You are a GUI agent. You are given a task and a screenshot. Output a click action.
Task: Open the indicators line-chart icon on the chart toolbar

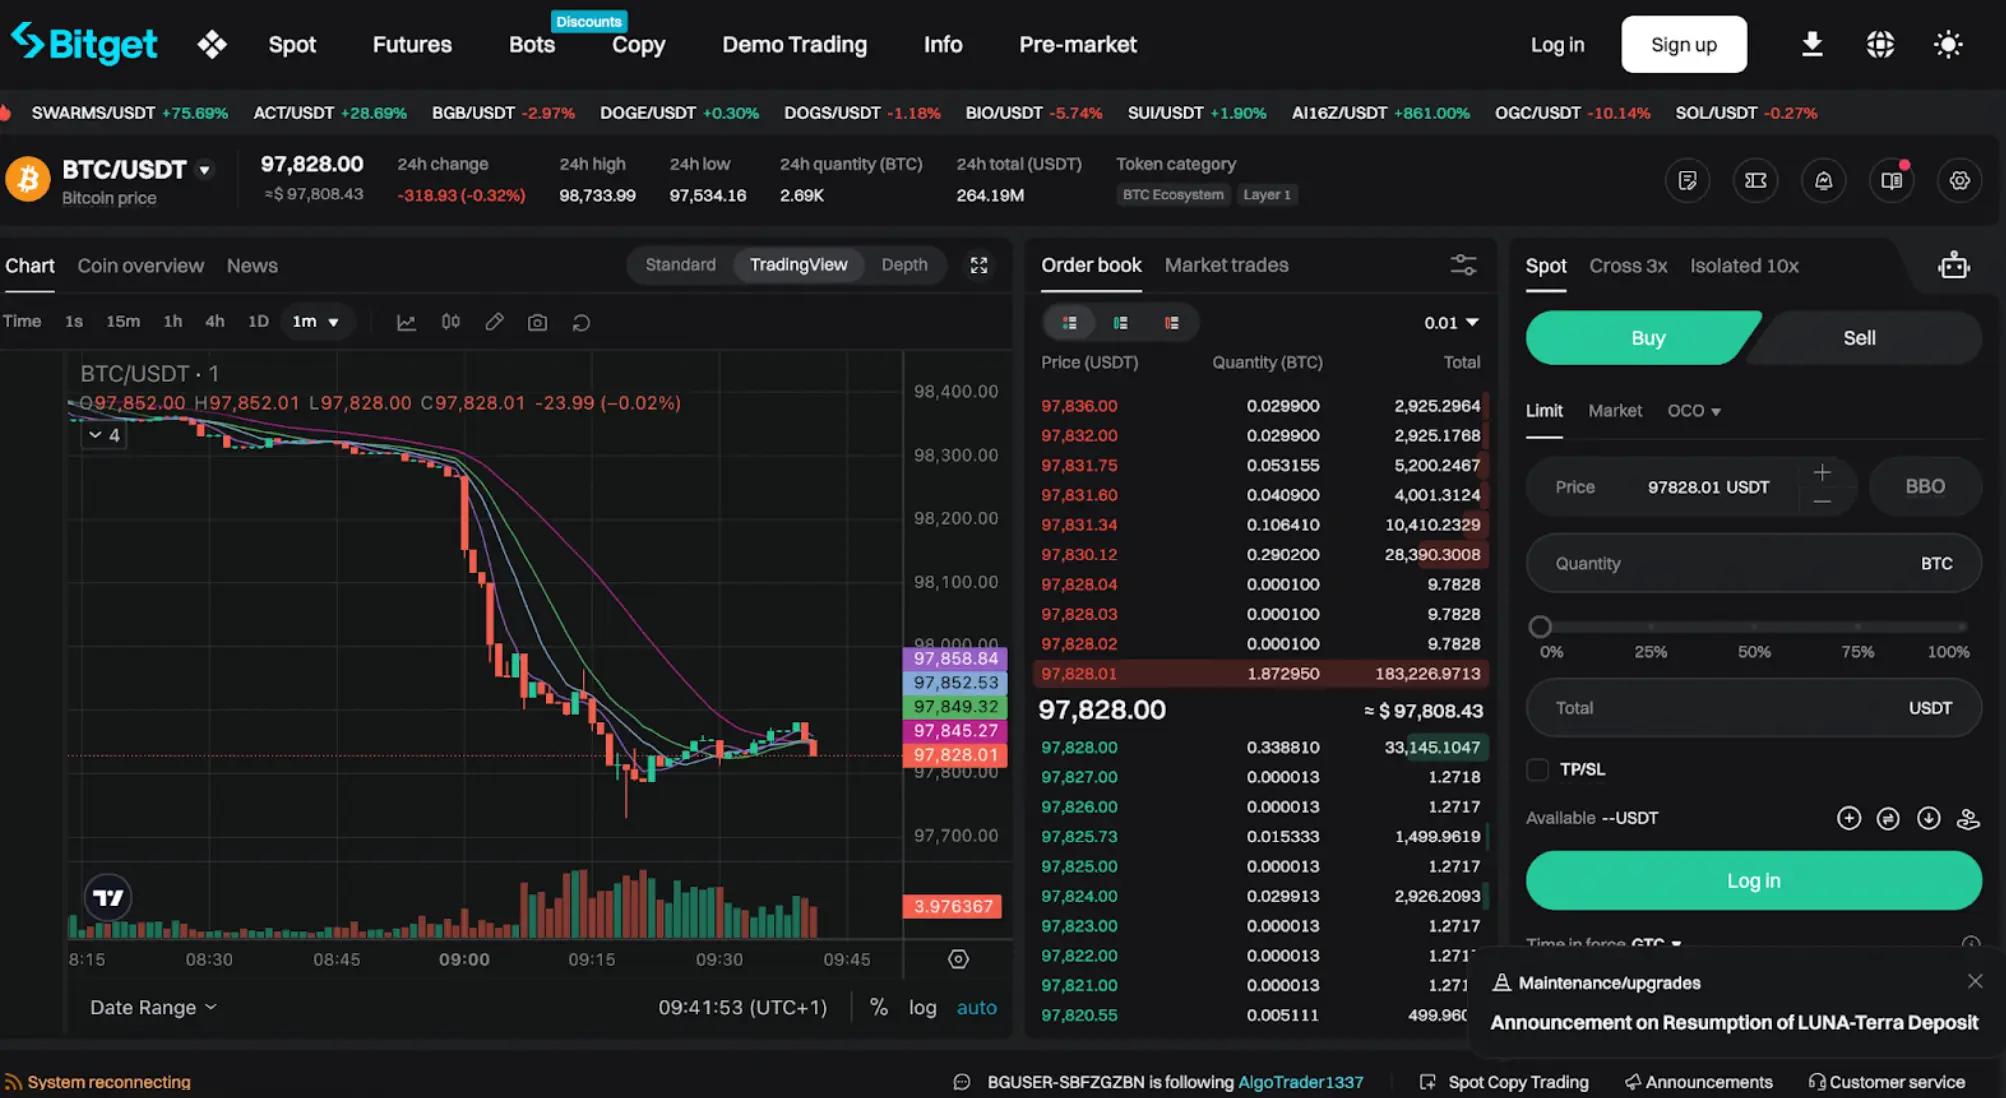click(x=406, y=322)
